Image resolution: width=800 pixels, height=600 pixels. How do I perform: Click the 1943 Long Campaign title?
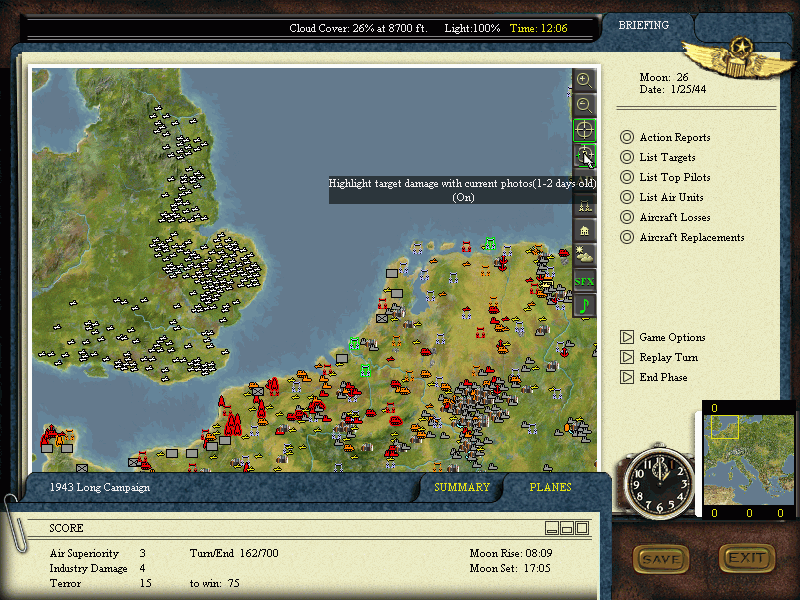pyautogui.click(x=99, y=487)
